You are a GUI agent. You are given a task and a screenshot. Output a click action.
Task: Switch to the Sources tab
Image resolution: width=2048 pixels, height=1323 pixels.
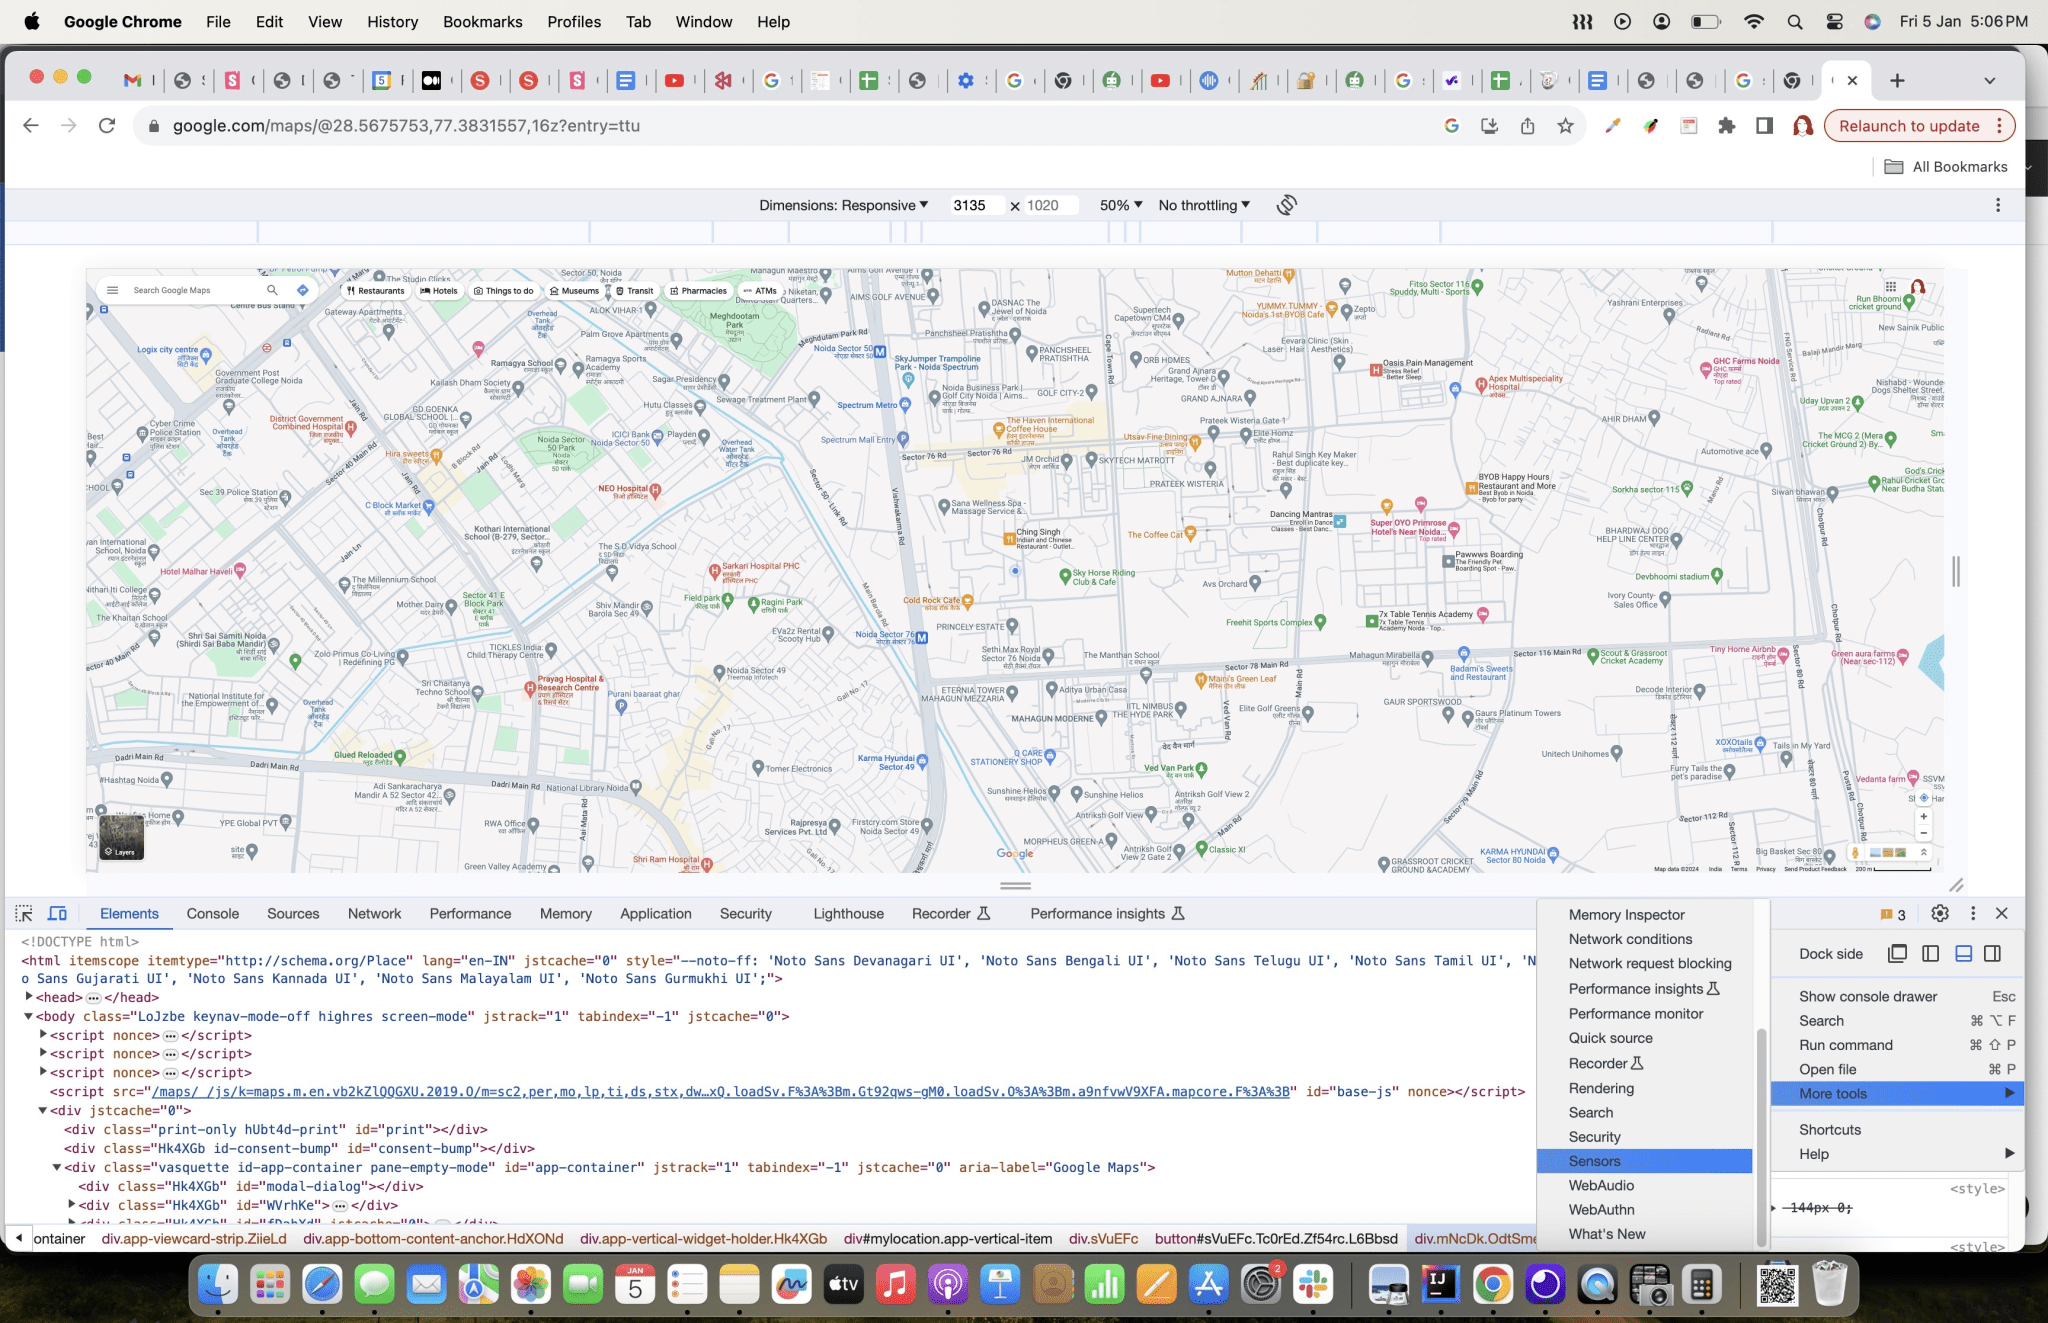[x=293, y=913]
